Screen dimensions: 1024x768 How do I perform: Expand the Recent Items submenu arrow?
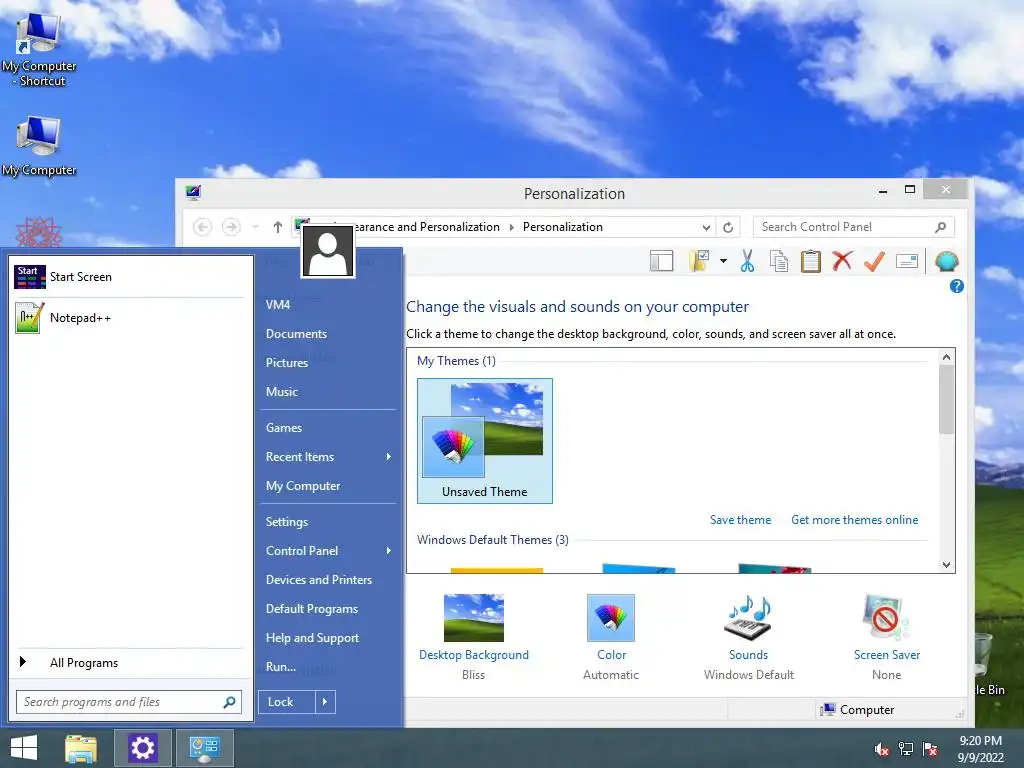pyautogui.click(x=389, y=456)
